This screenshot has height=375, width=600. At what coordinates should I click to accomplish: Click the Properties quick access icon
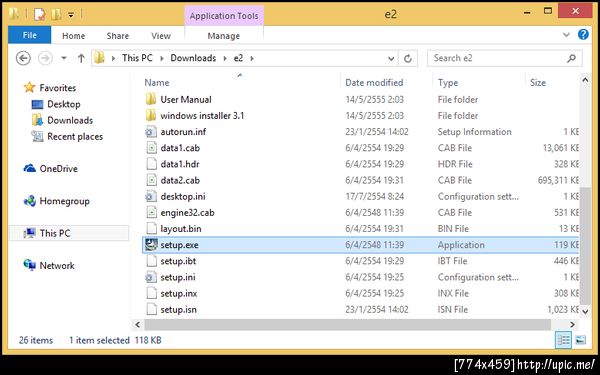tap(39, 15)
